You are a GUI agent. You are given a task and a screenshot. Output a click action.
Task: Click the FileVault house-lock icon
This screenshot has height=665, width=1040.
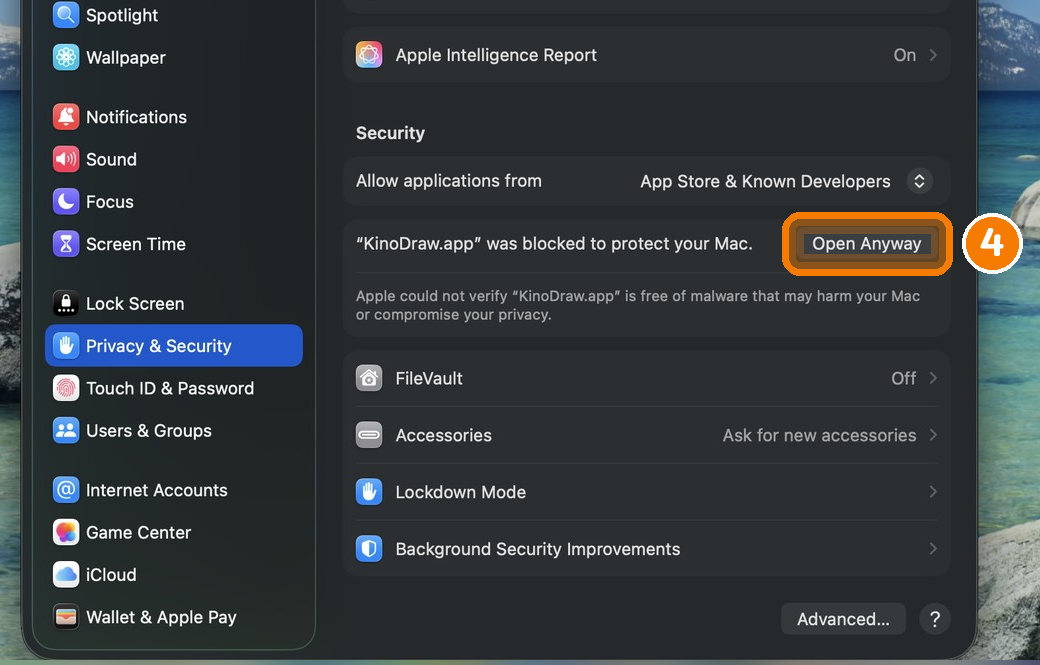[x=369, y=378]
